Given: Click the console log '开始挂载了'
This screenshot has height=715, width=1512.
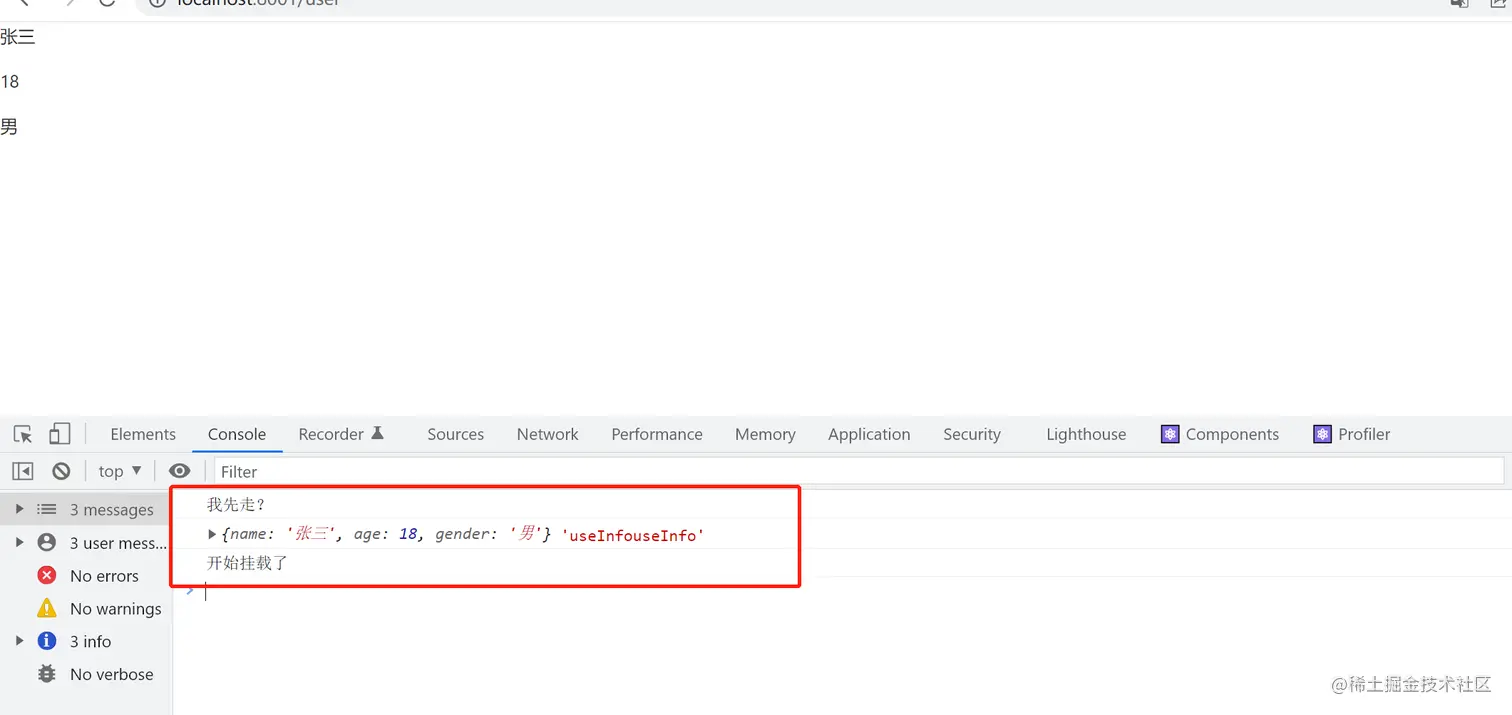Looking at the screenshot, I should (247, 563).
